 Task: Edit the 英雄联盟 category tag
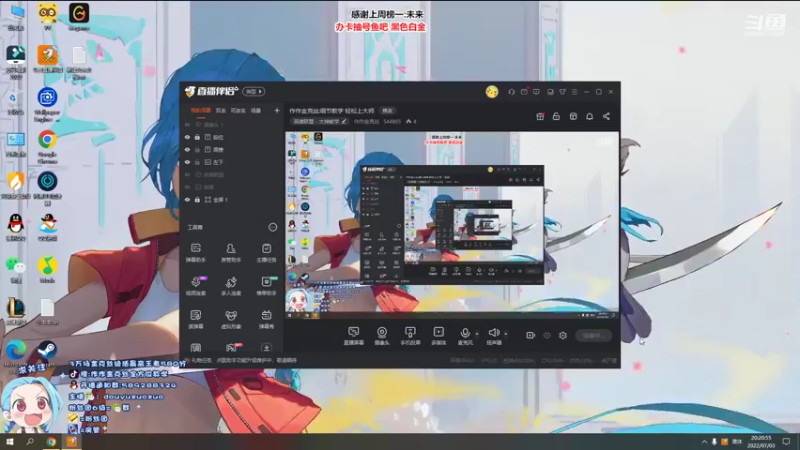coord(319,121)
